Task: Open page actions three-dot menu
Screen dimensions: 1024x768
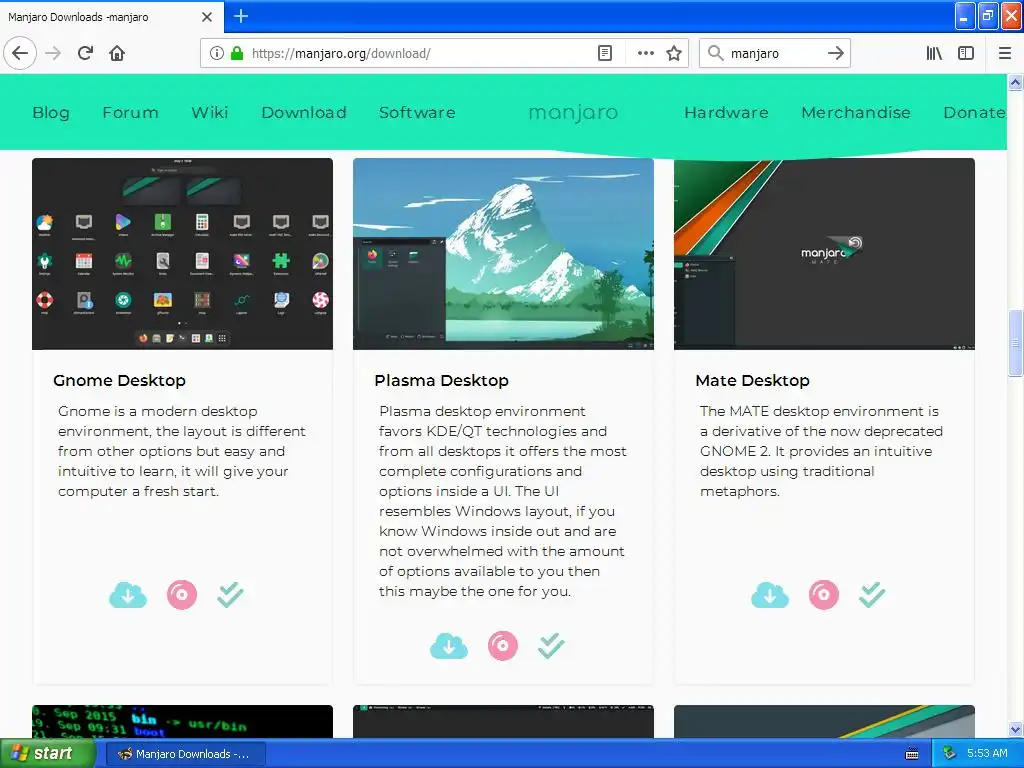Action: click(x=645, y=54)
